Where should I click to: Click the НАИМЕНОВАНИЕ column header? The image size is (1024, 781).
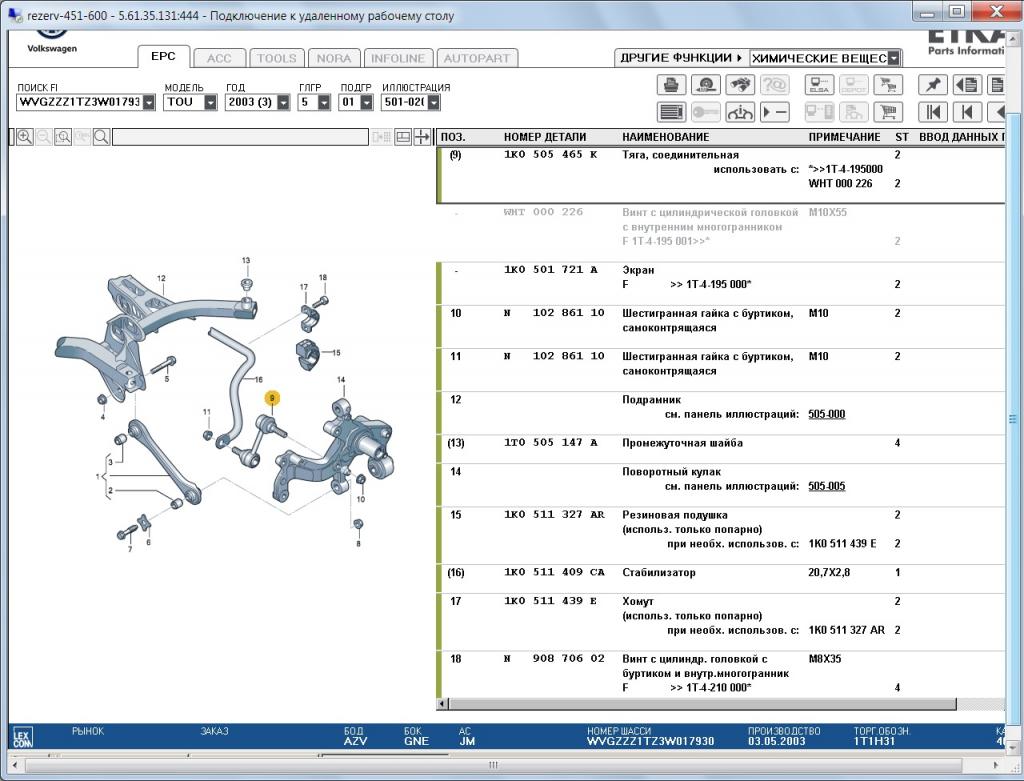[x=665, y=137]
